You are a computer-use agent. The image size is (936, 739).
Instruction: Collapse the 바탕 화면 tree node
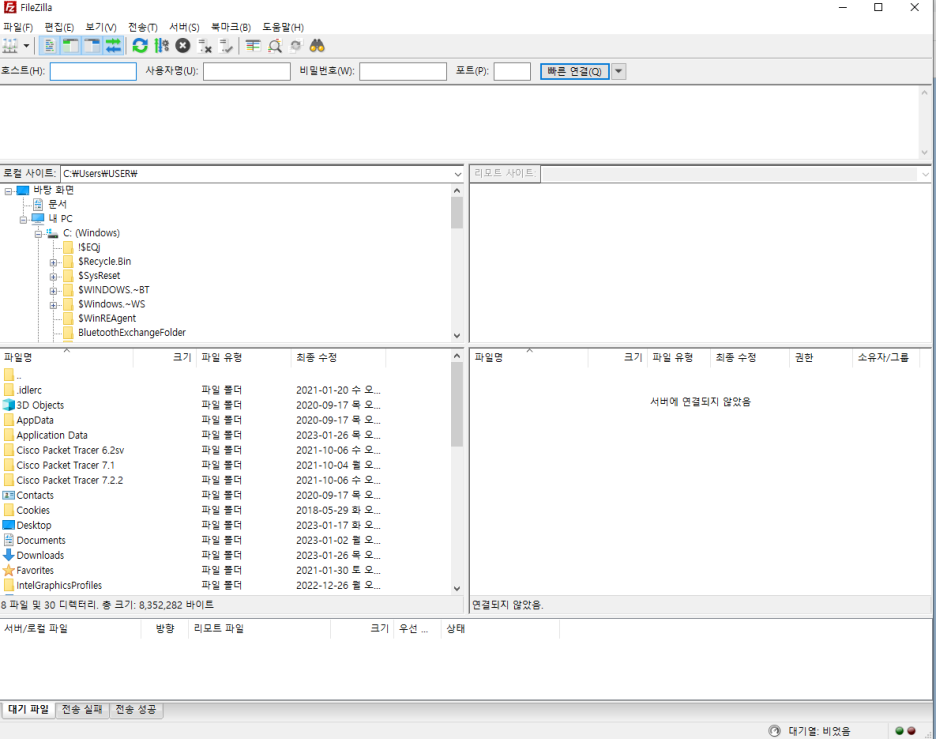[8, 191]
